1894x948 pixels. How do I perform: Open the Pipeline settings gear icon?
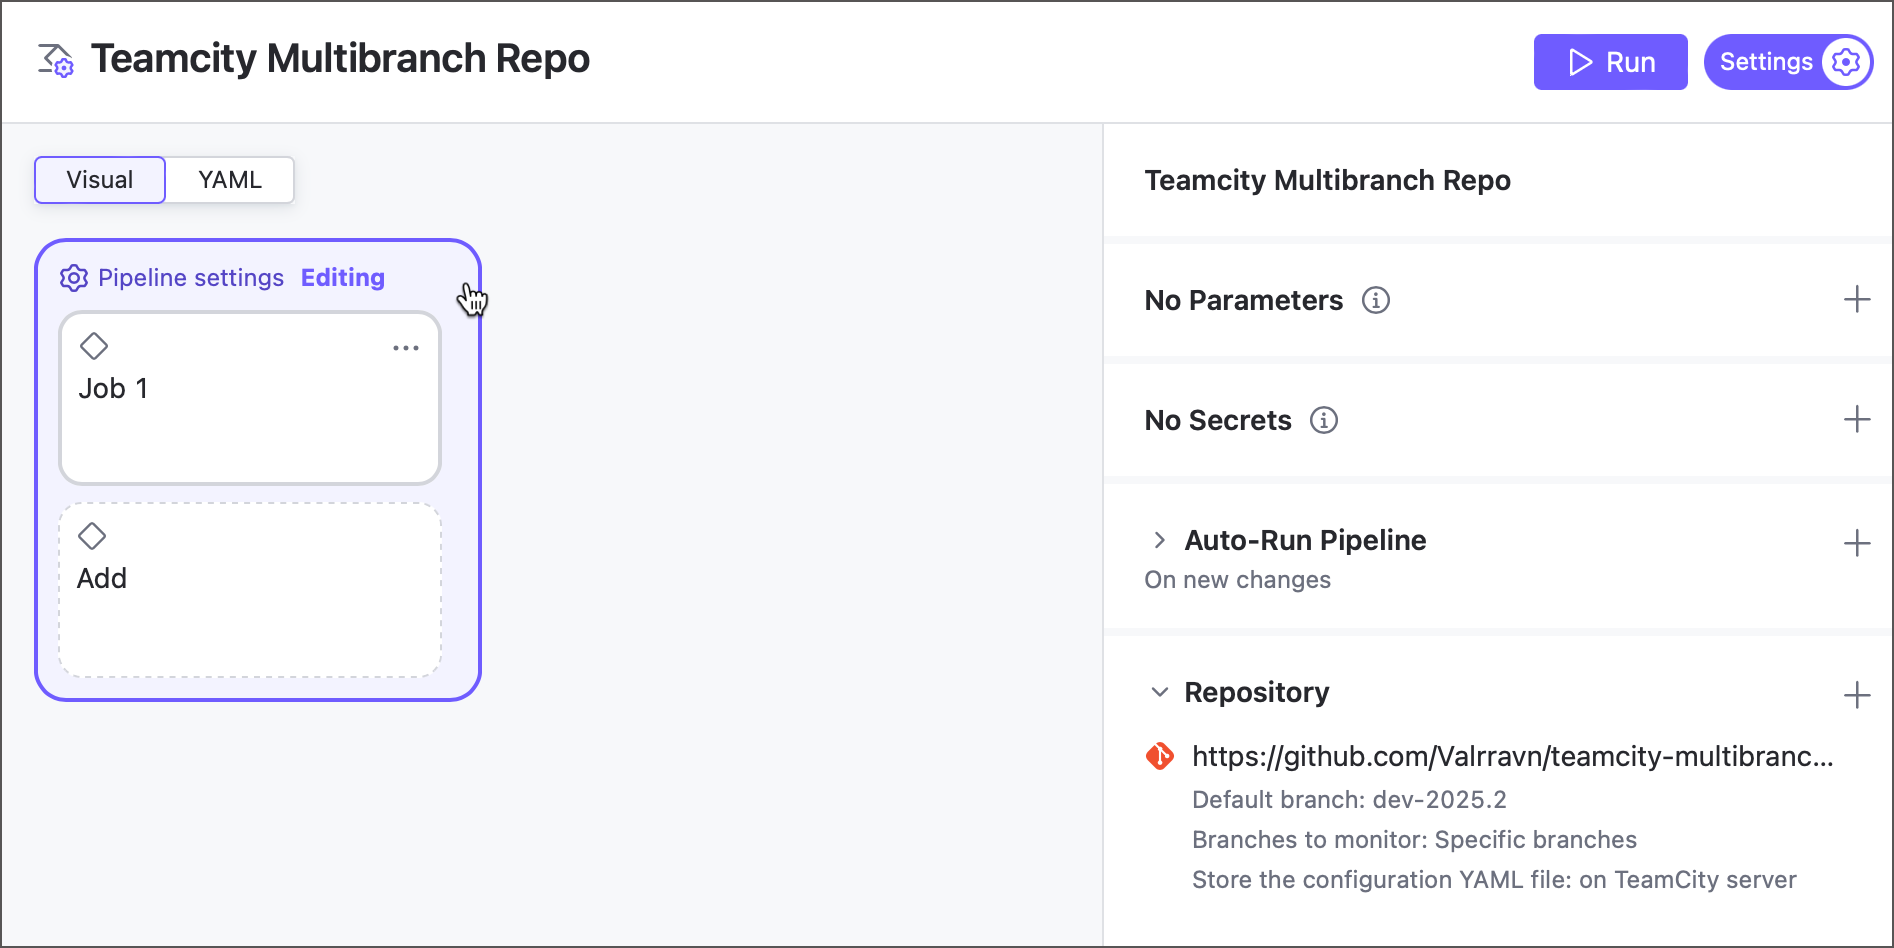point(74,278)
